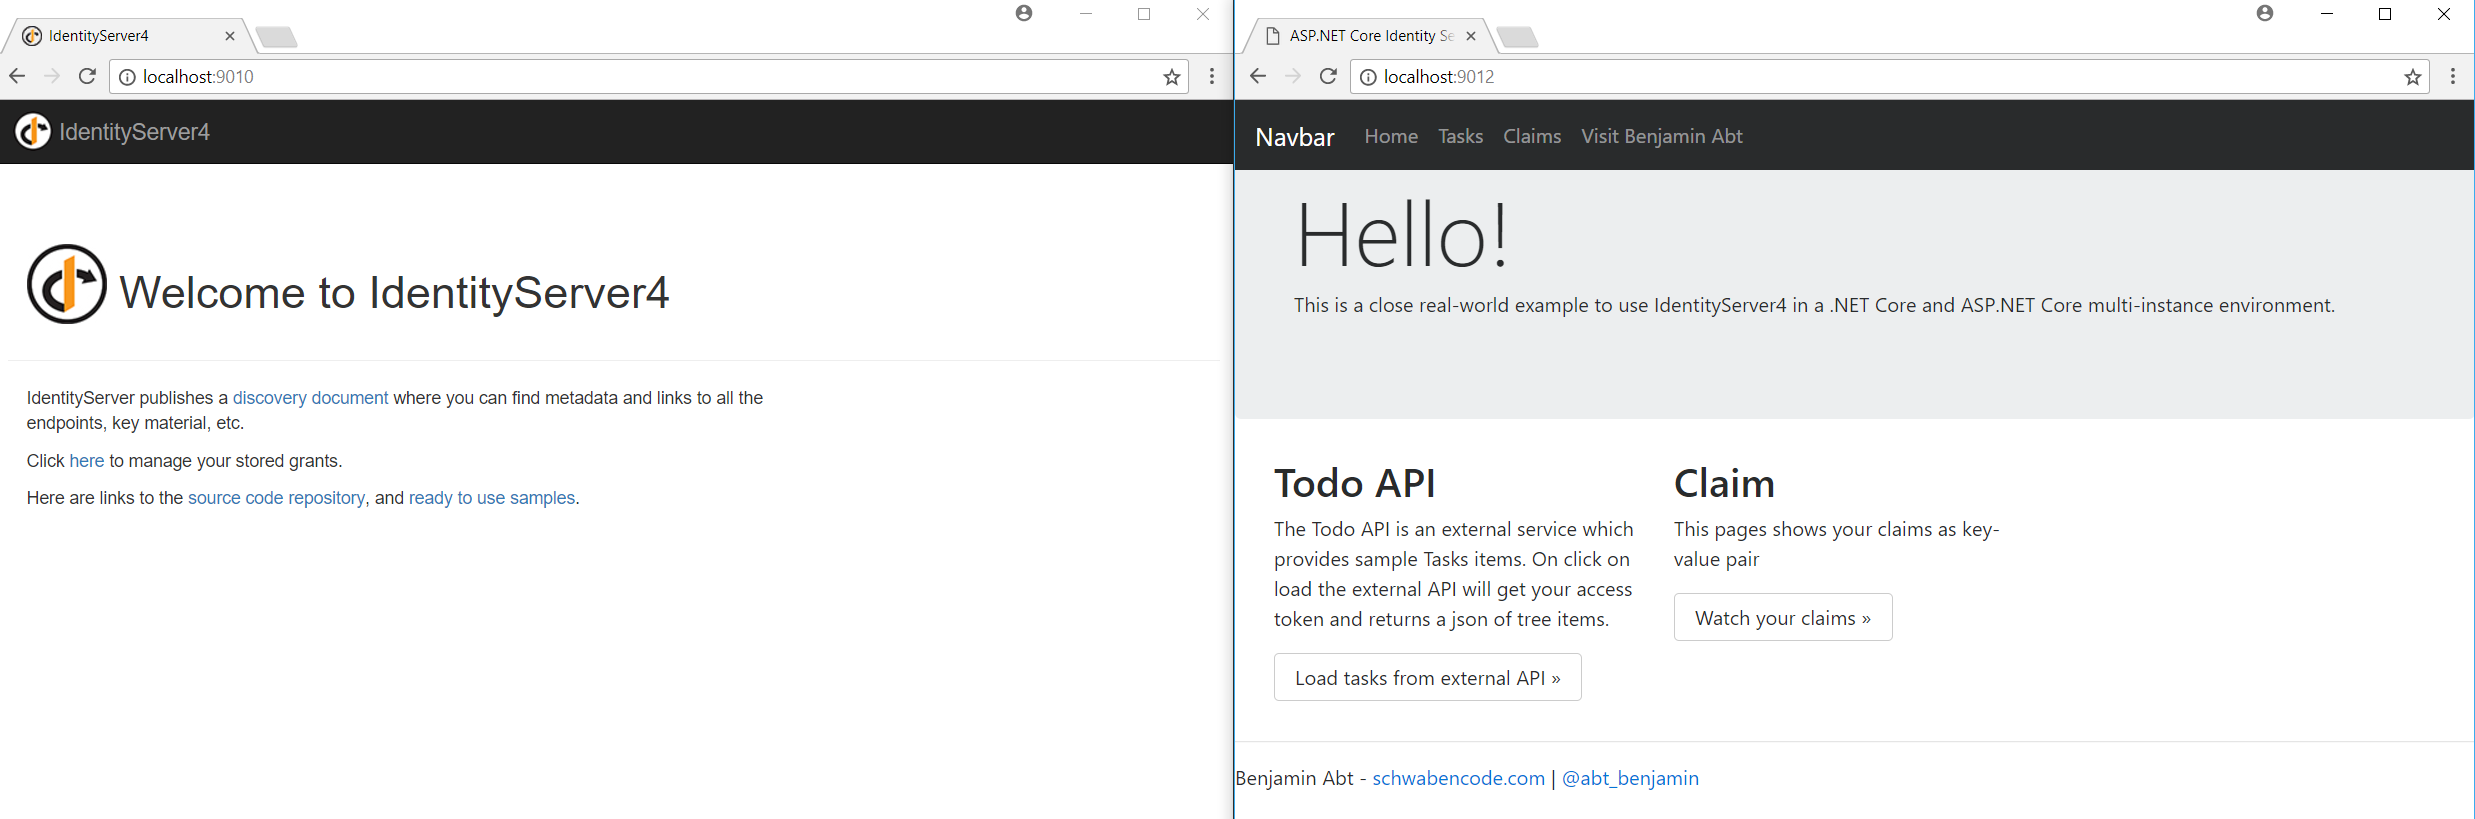Open new tab in IdentityServer4 window

[x=277, y=38]
